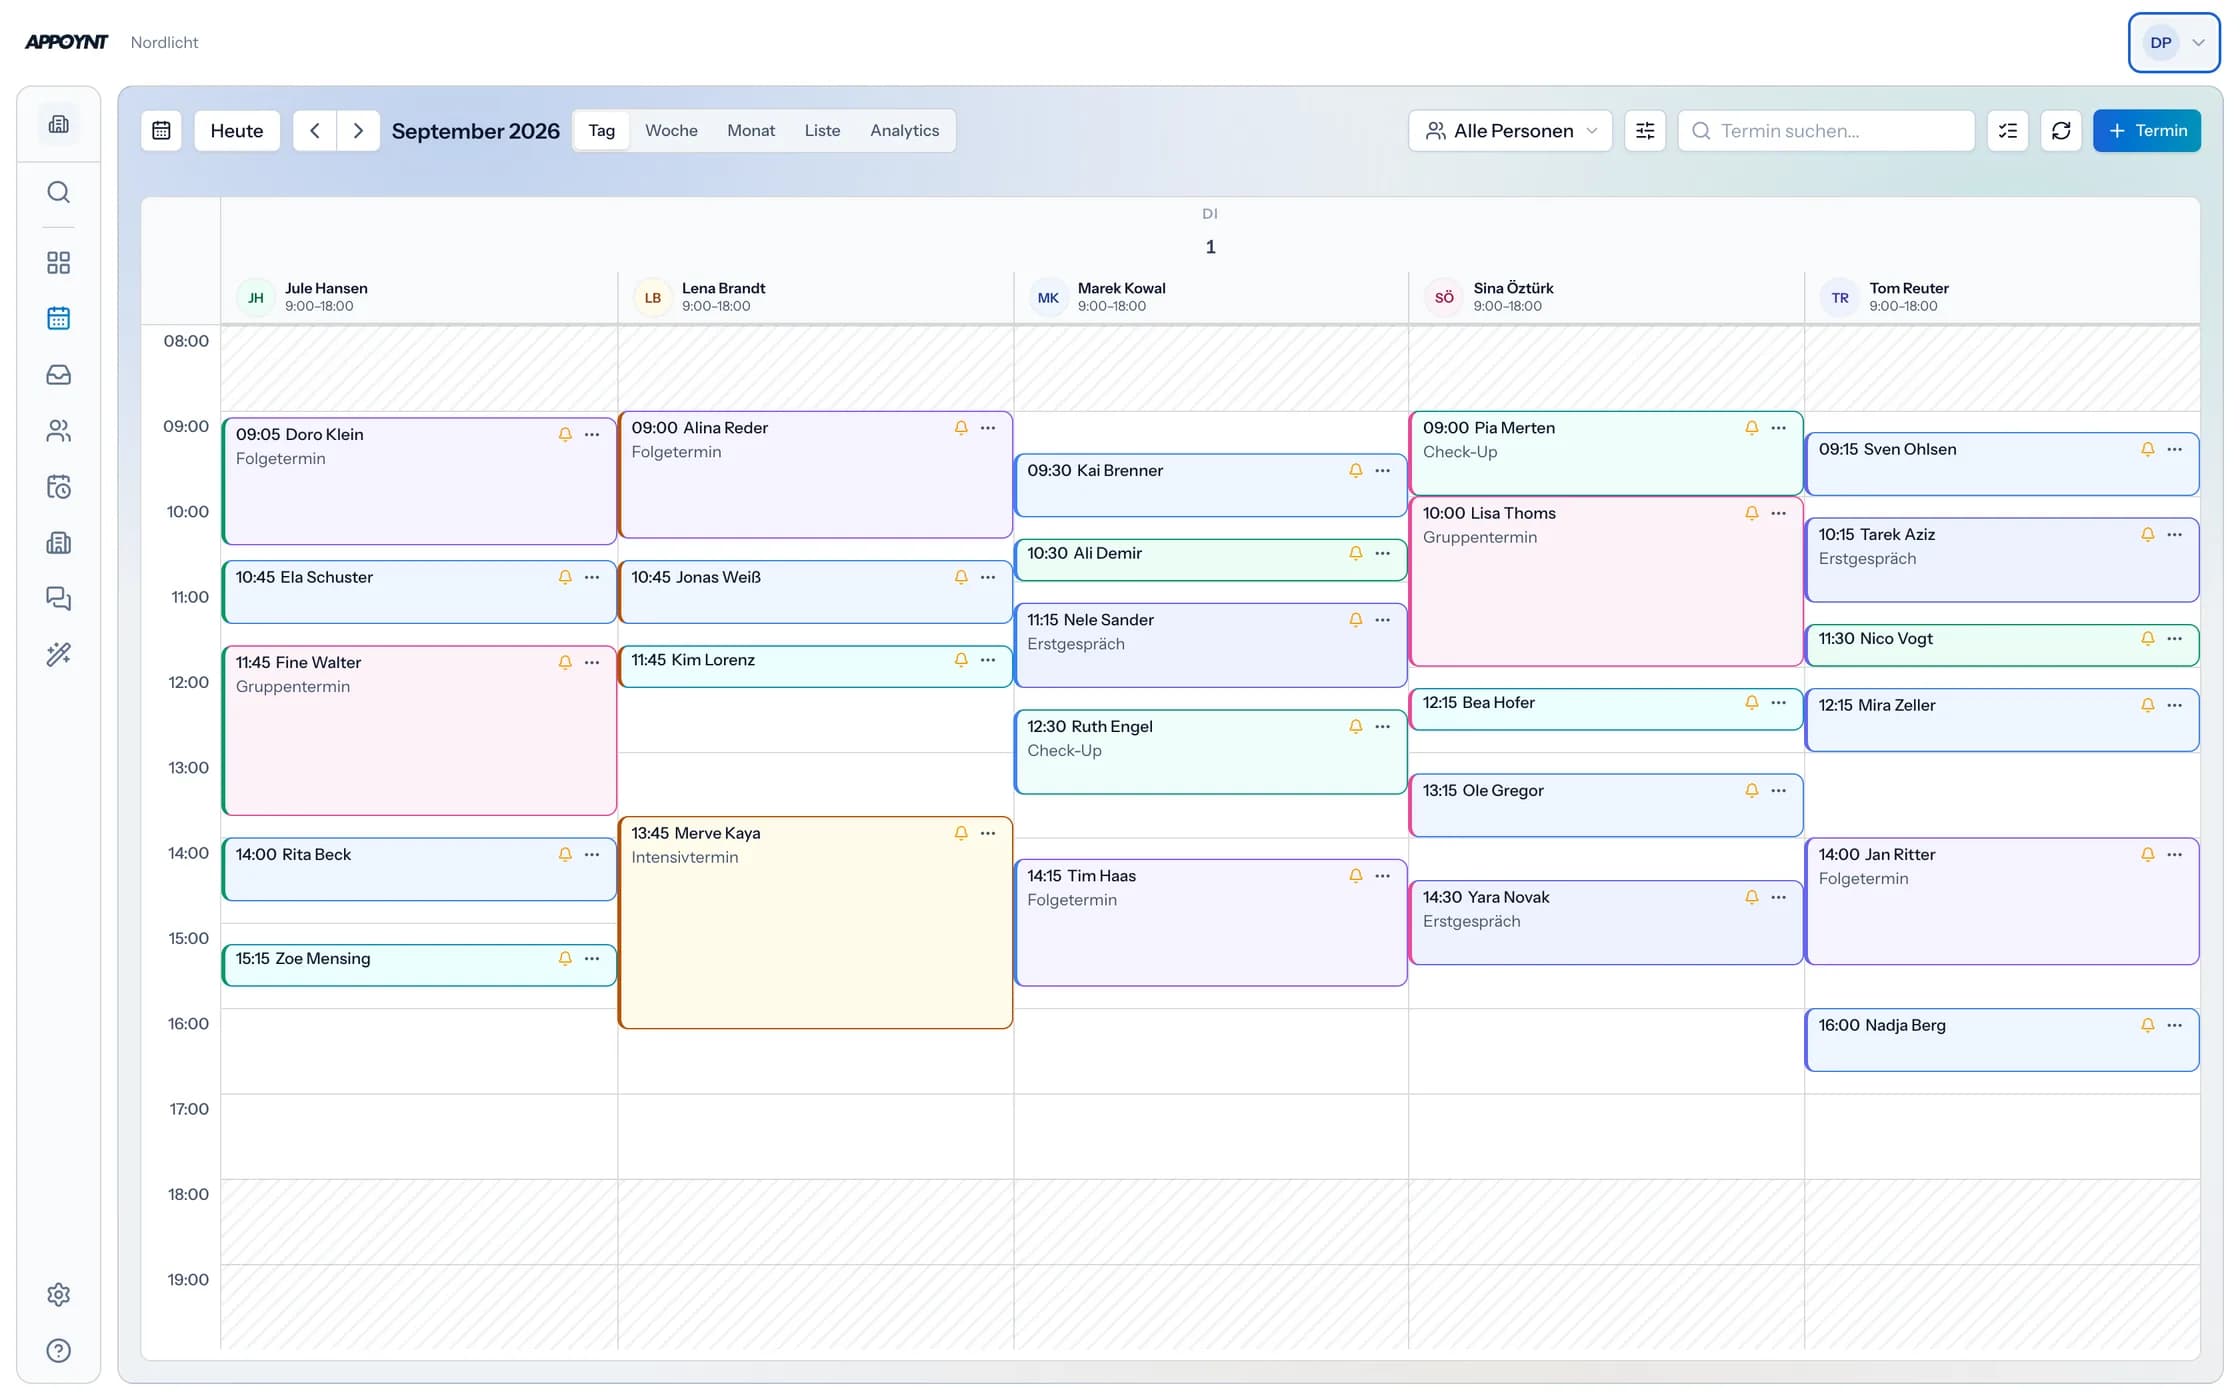The width and height of the screenshot is (2240, 1400).
Task: Switch to the Woche view tab
Action: pyautogui.click(x=671, y=131)
